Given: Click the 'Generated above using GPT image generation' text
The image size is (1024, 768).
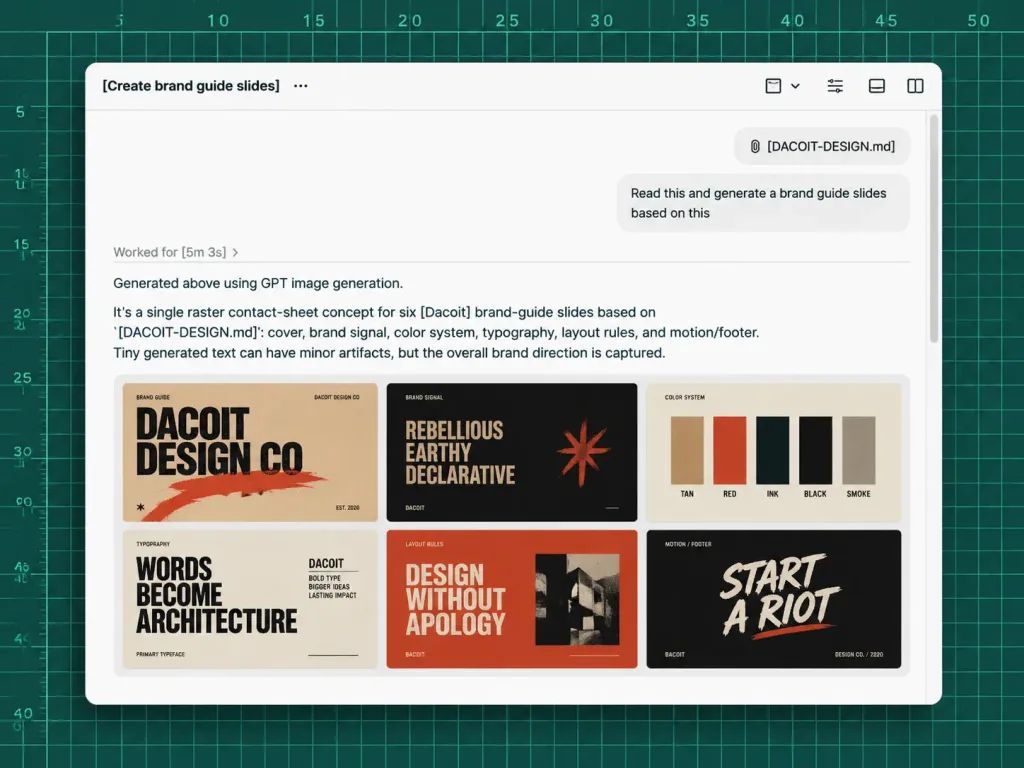Looking at the screenshot, I should point(258,283).
